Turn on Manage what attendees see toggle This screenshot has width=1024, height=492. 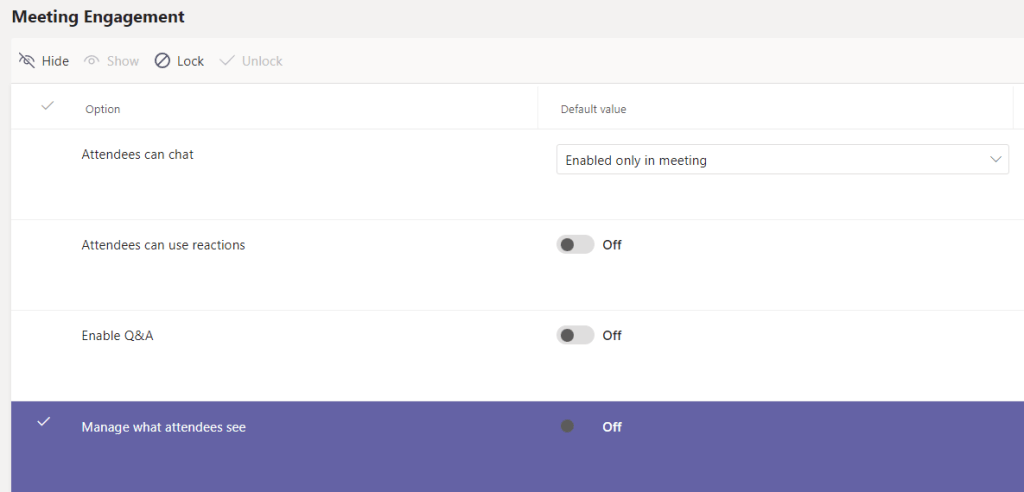click(575, 427)
